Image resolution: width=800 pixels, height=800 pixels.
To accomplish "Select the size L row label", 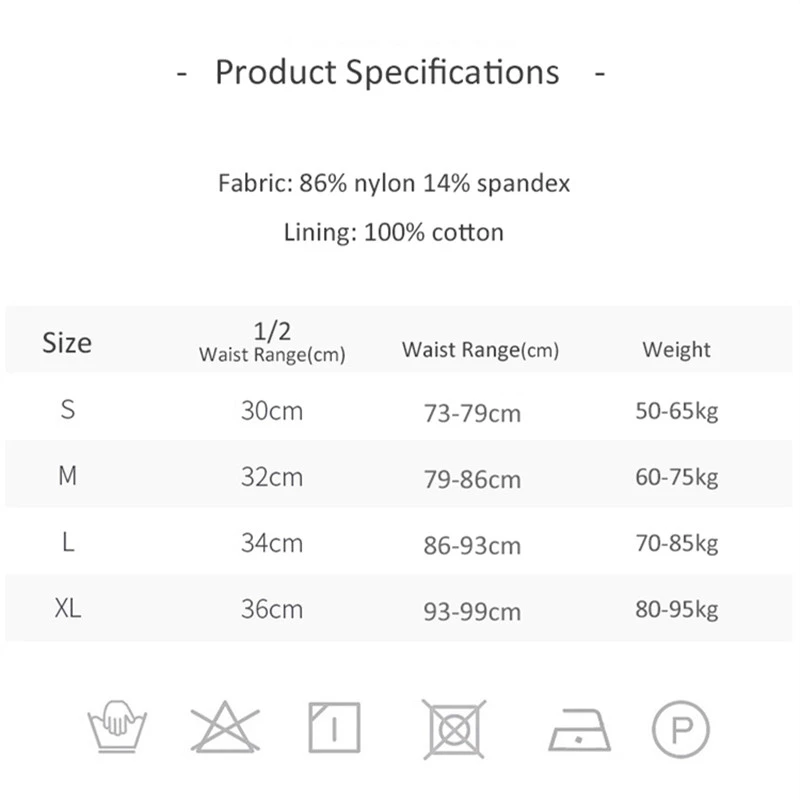I will [x=67, y=543].
